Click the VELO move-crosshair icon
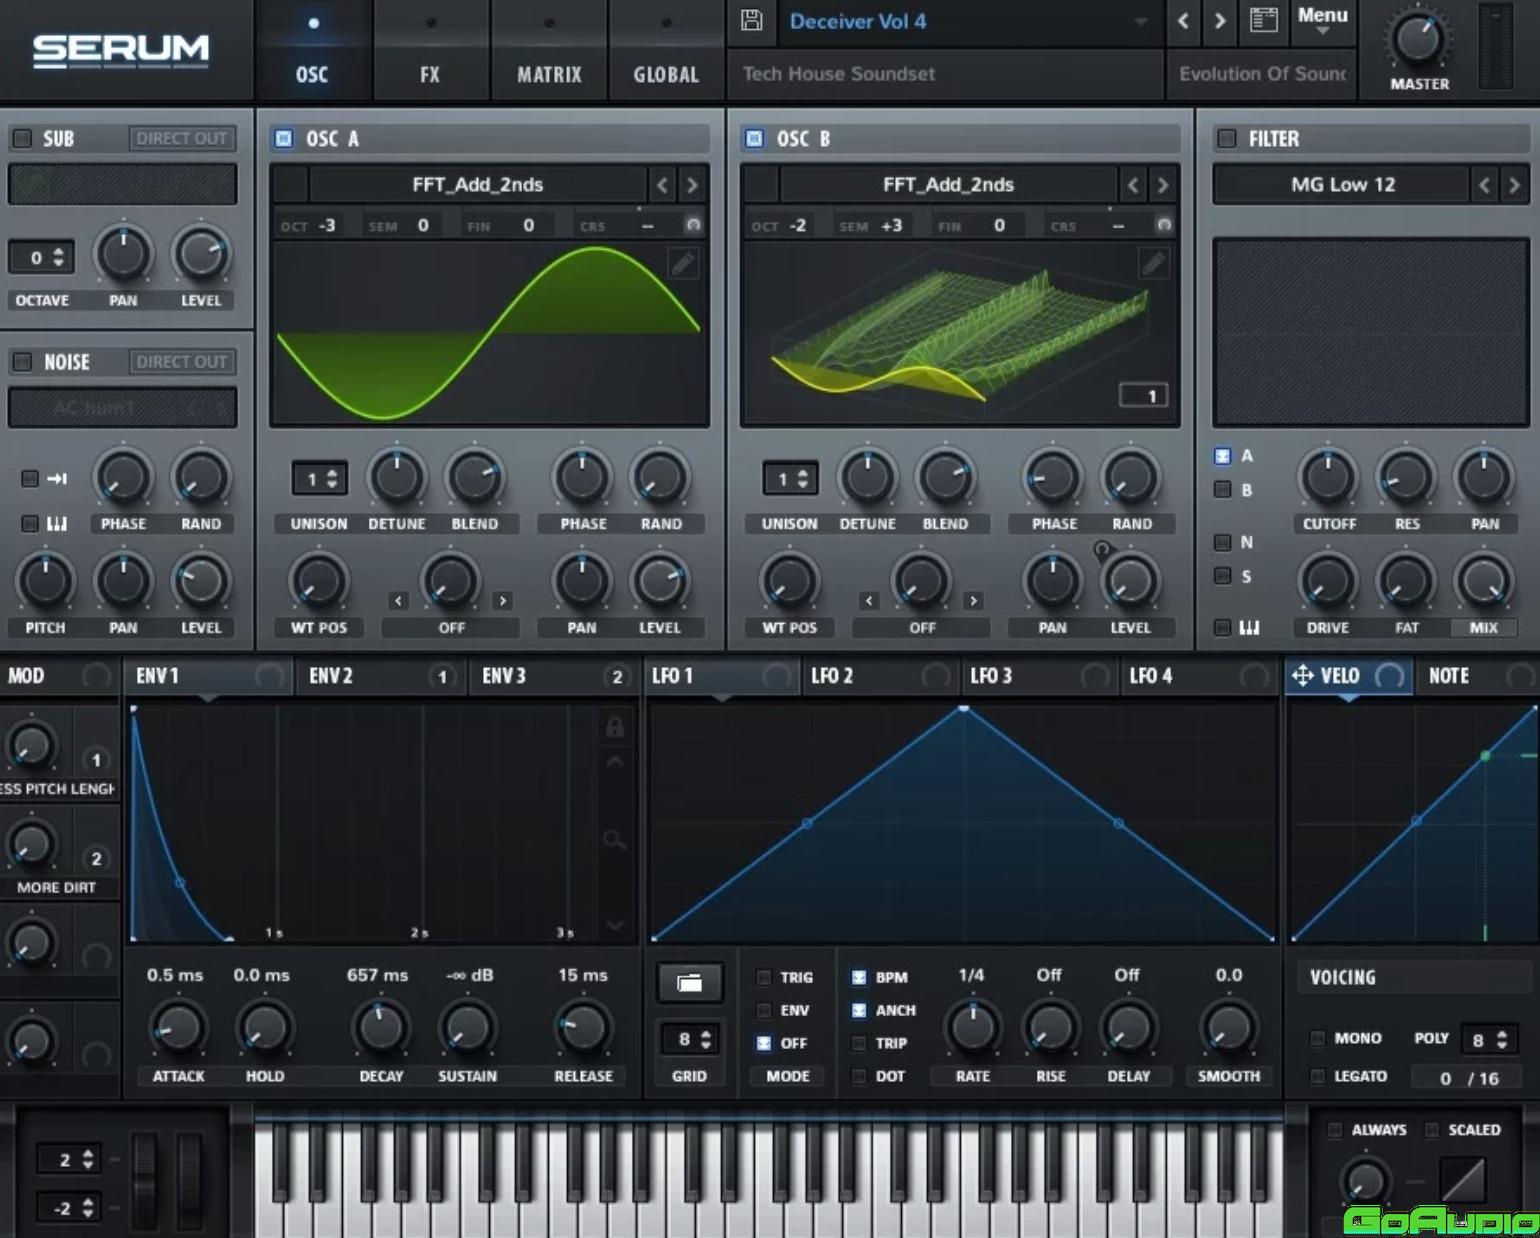The image size is (1540, 1238). tap(1302, 676)
